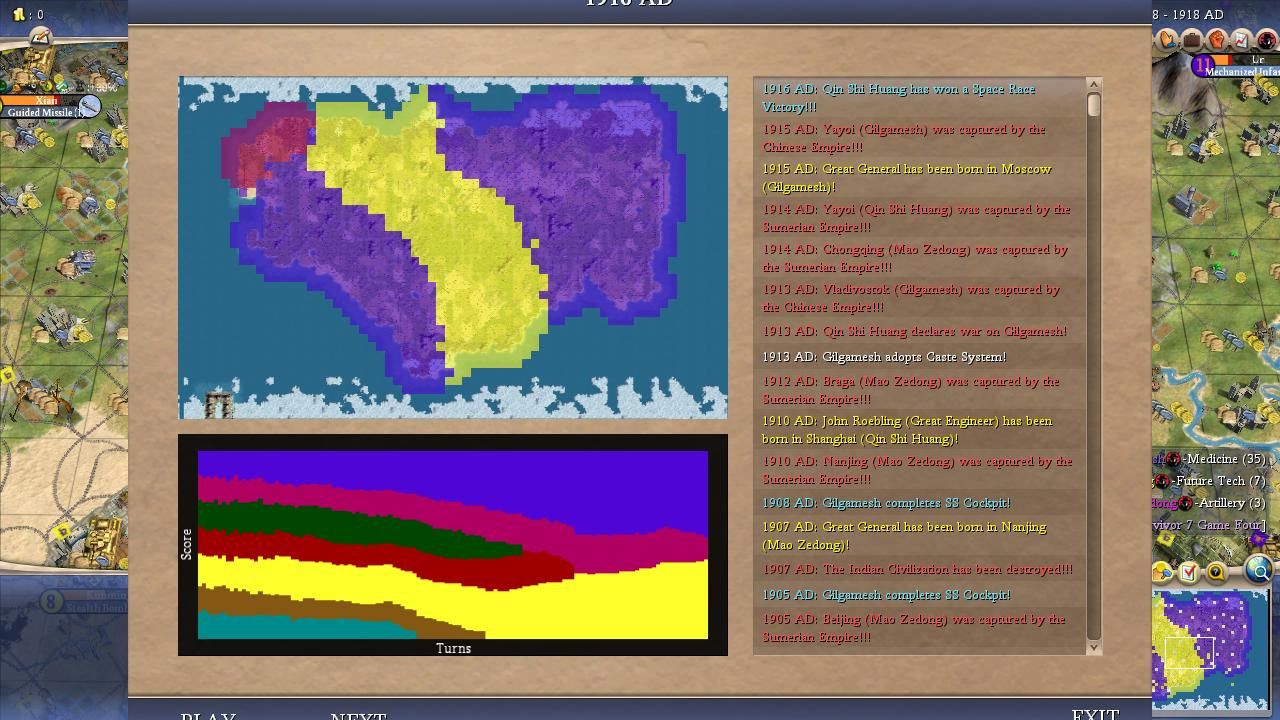The height and width of the screenshot is (720, 1280).
Task: Select 'Great General born in Moscow' entry
Action: (919, 178)
